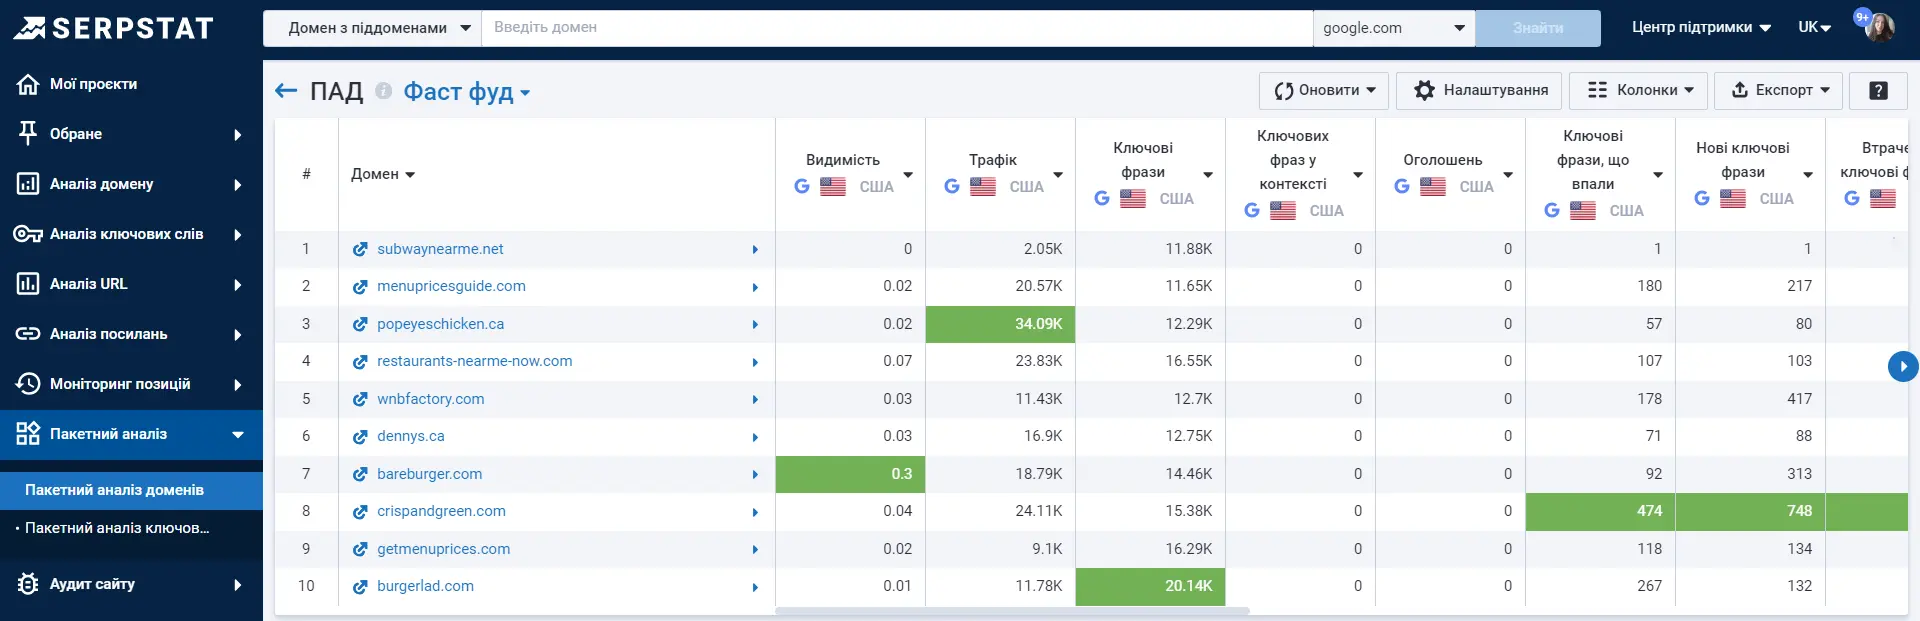Open the subwaynearme.net domain link

pos(440,249)
